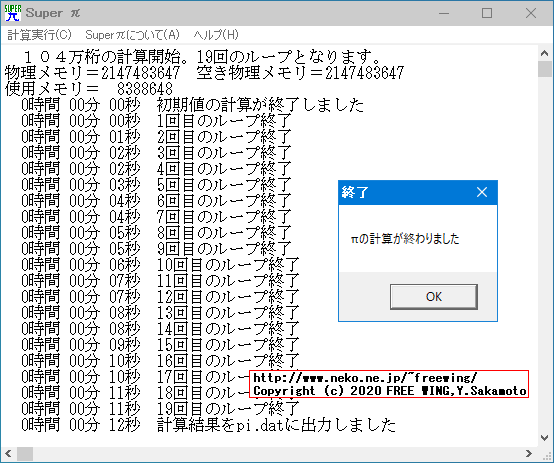Image resolution: width=554 pixels, height=463 pixels.
Task: Open the 計算実行(C) menu
Action: pyautogui.click(x=39, y=35)
